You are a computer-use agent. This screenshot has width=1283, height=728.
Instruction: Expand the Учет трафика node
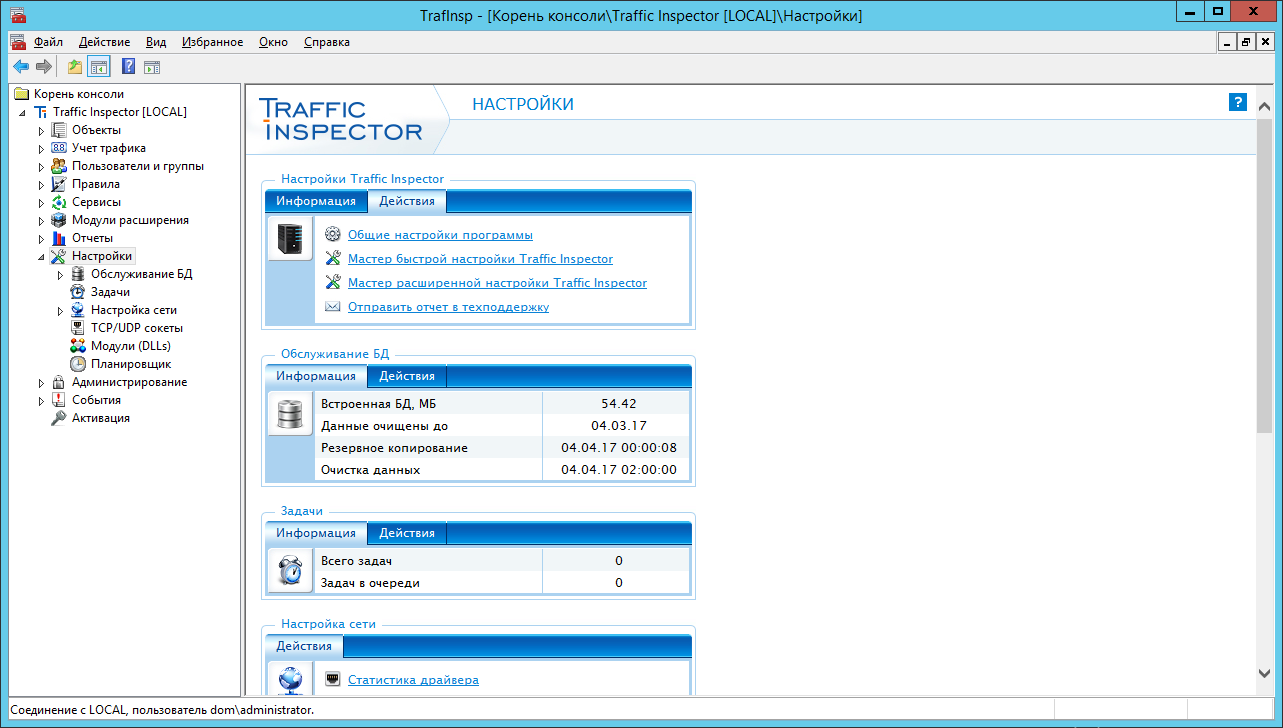coord(41,148)
